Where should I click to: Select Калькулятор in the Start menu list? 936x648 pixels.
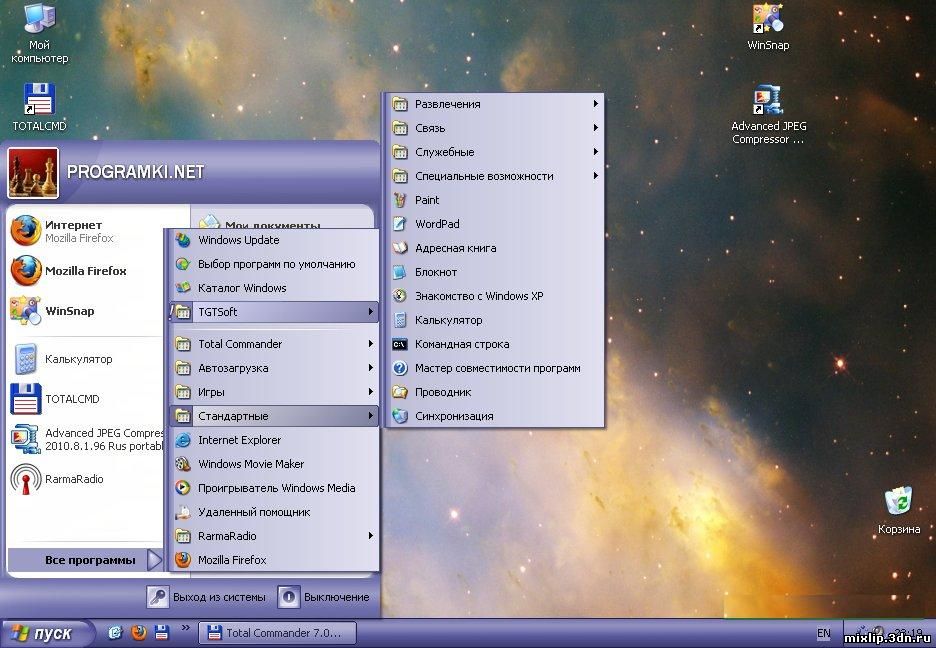pos(85,359)
